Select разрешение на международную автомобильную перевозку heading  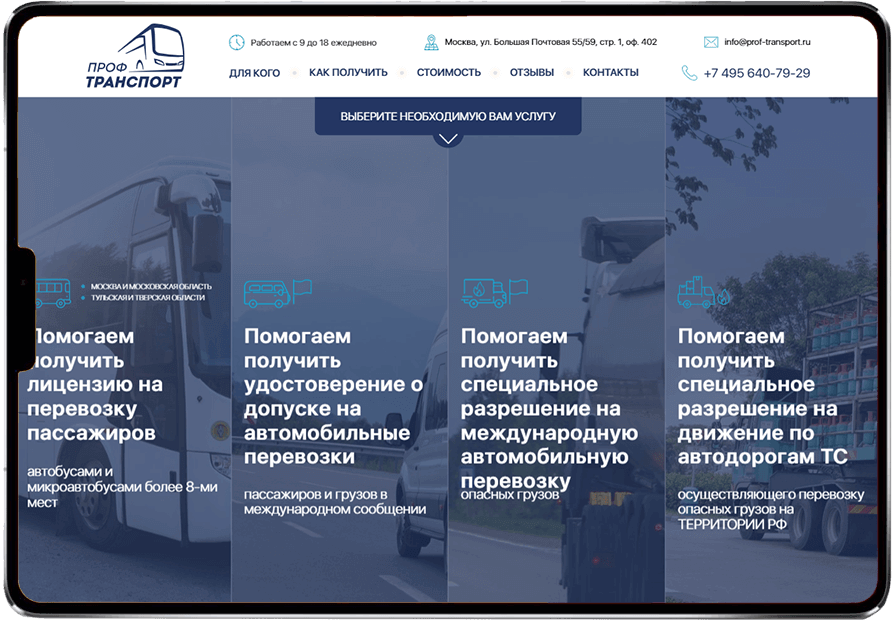pos(549,408)
